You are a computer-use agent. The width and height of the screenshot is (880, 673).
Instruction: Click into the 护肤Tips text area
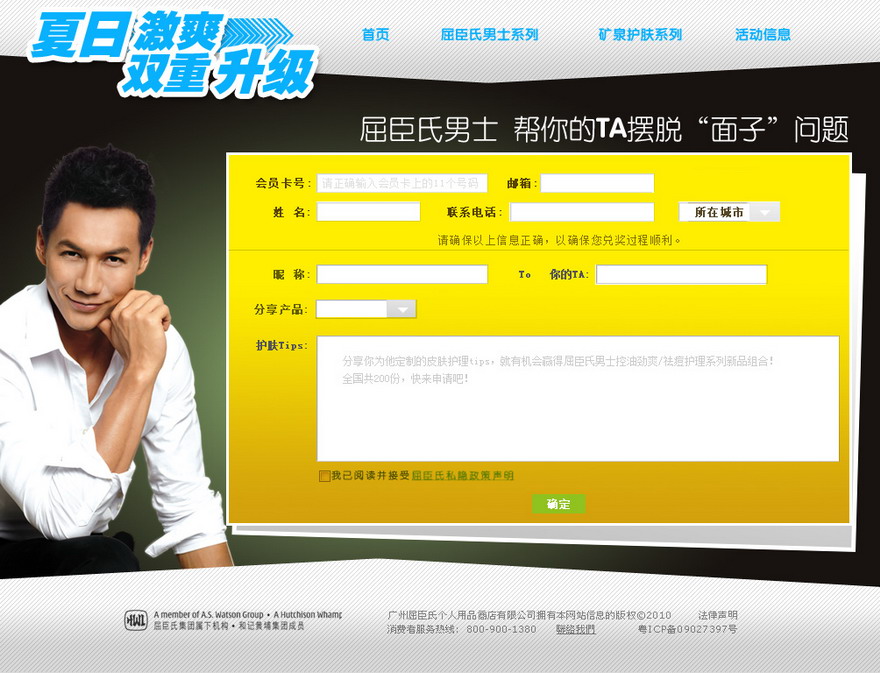578,399
